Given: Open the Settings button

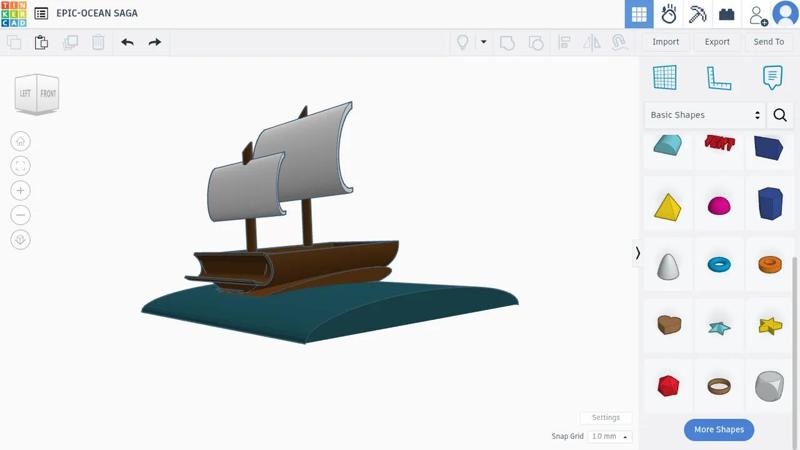Looking at the screenshot, I should (x=606, y=417).
